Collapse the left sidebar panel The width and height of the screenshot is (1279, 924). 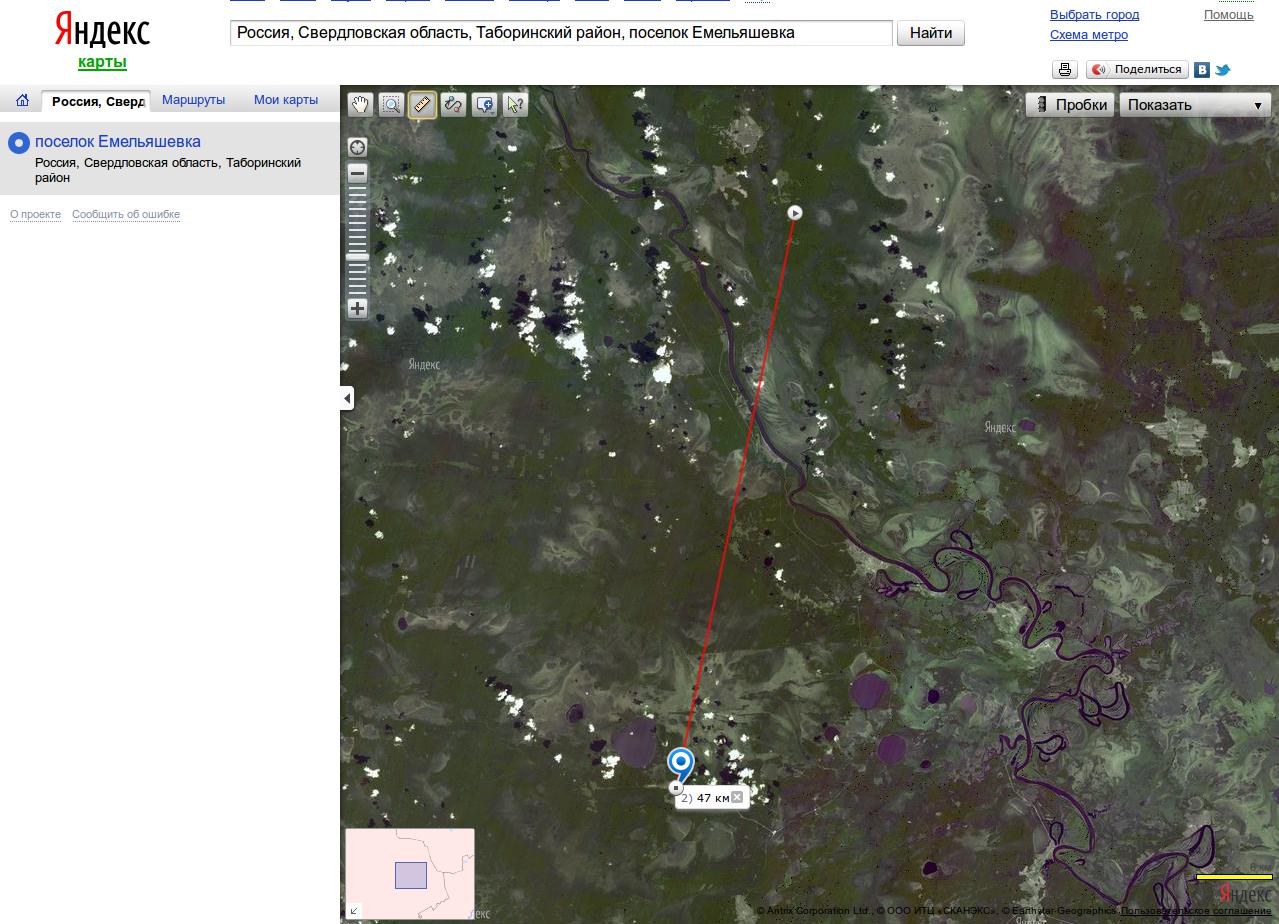[x=347, y=398]
